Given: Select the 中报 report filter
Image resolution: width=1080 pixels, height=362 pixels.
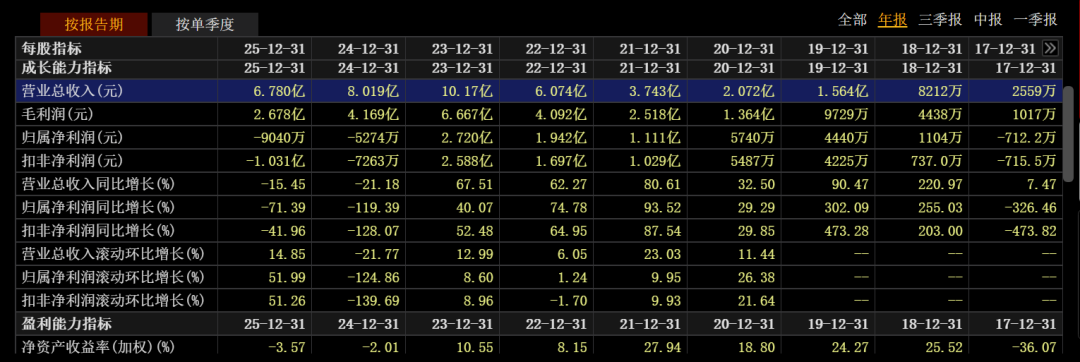Looking at the screenshot, I should coord(988,20).
